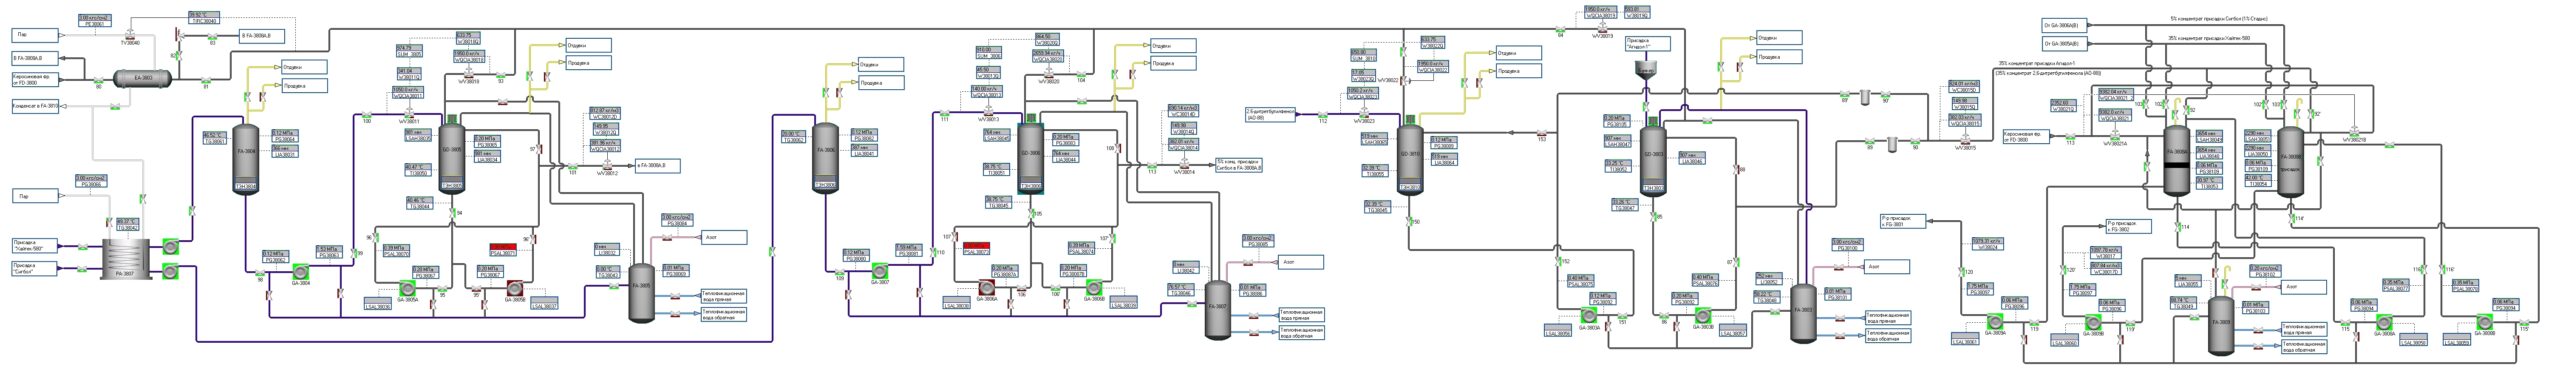
Task: Select pump GA-3803A symbol
Action: (1588, 314)
